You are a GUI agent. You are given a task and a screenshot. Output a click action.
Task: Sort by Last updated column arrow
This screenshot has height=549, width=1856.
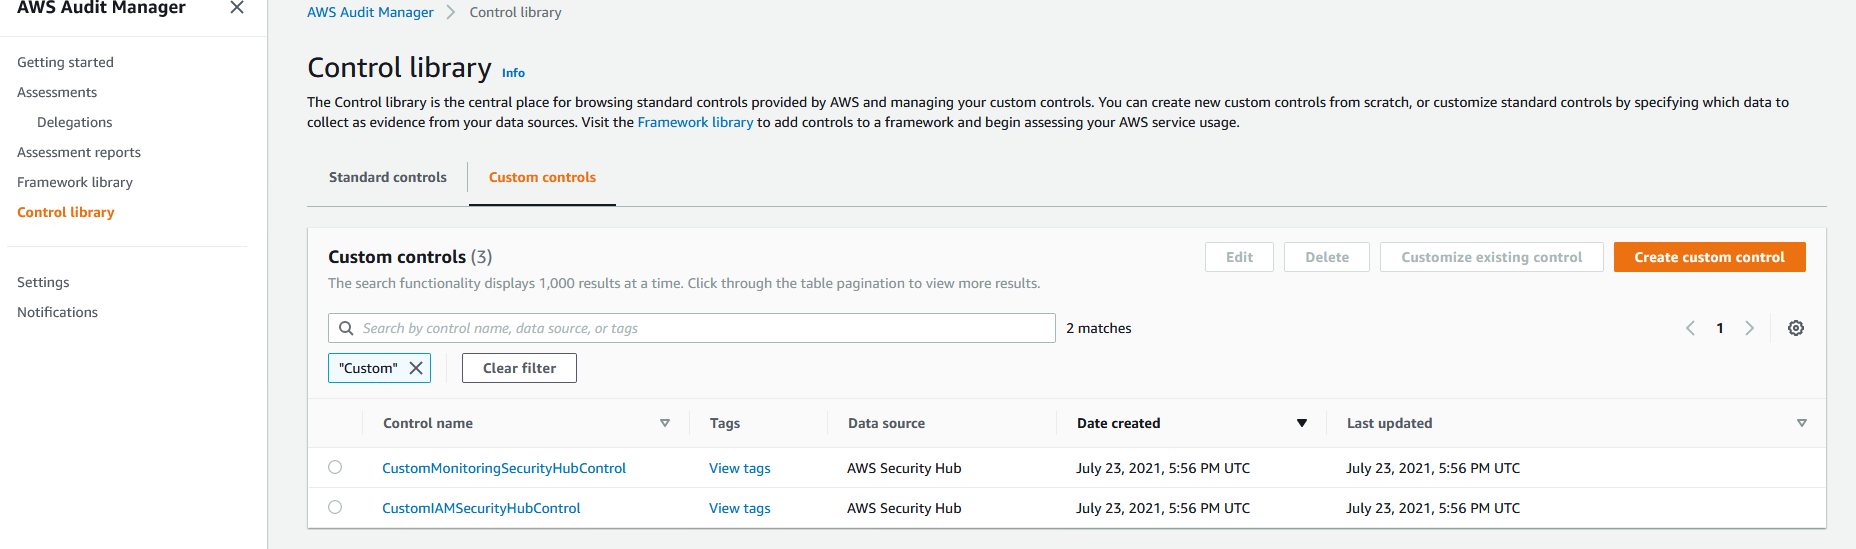[1802, 423]
